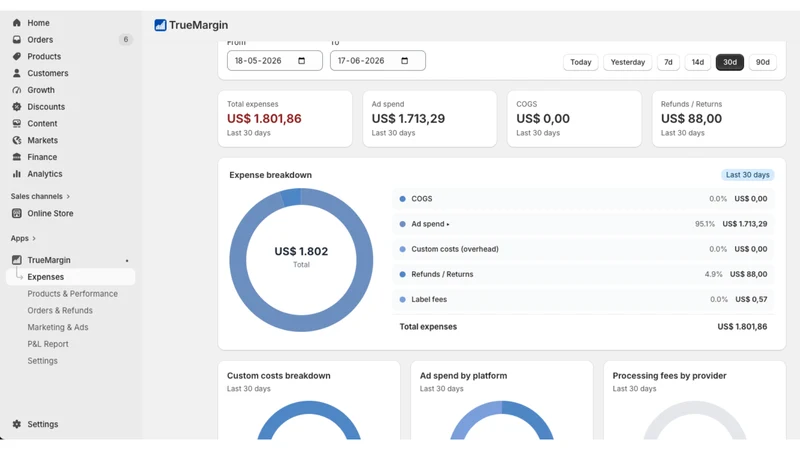Click the Refunds / Returns legend dot
The image size is (800, 450).
(403, 274)
